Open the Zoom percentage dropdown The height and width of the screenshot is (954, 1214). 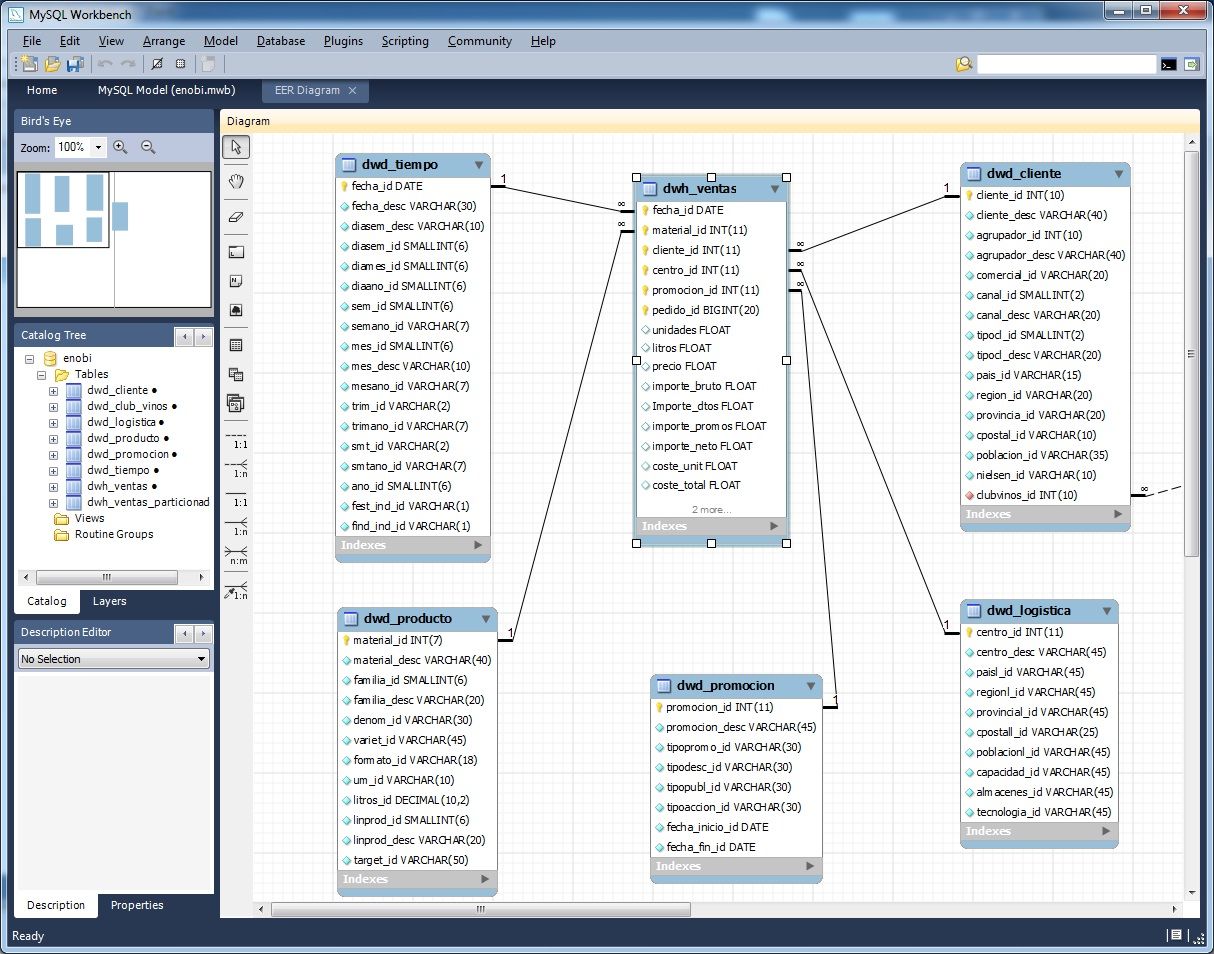[x=98, y=147]
